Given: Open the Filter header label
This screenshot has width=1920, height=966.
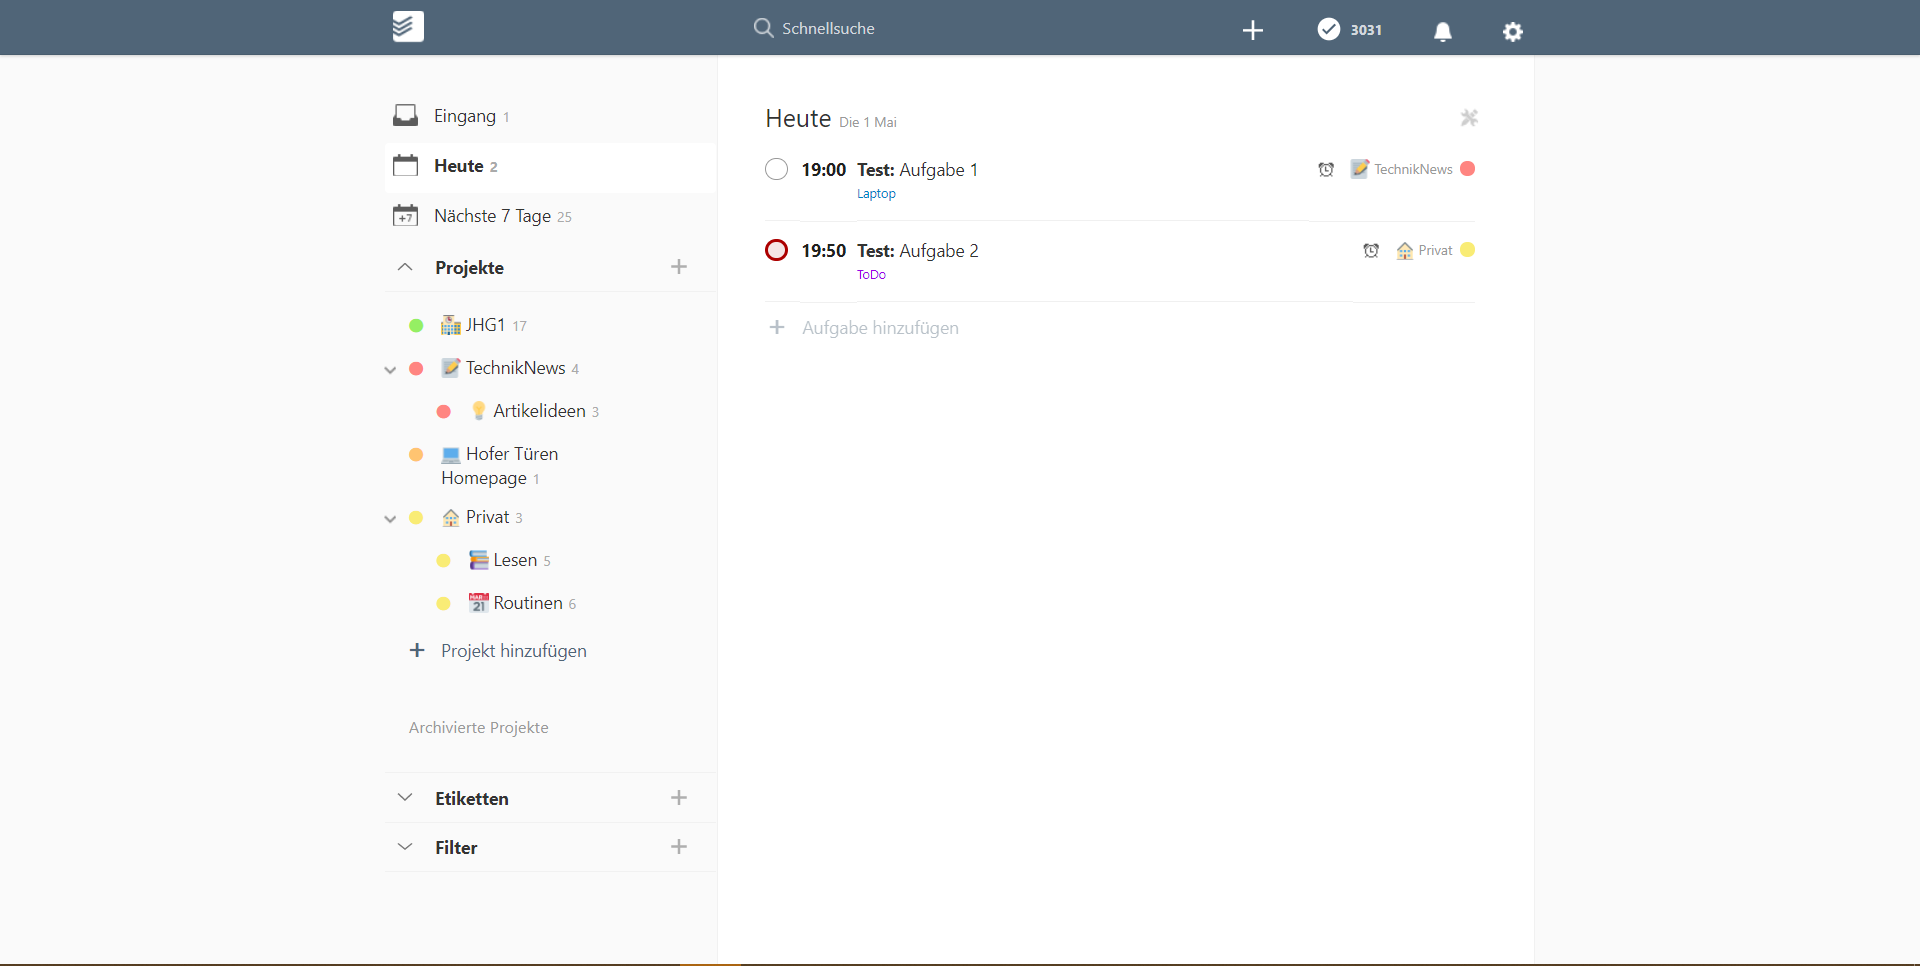Looking at the screenshot, I should pos(456,848).
